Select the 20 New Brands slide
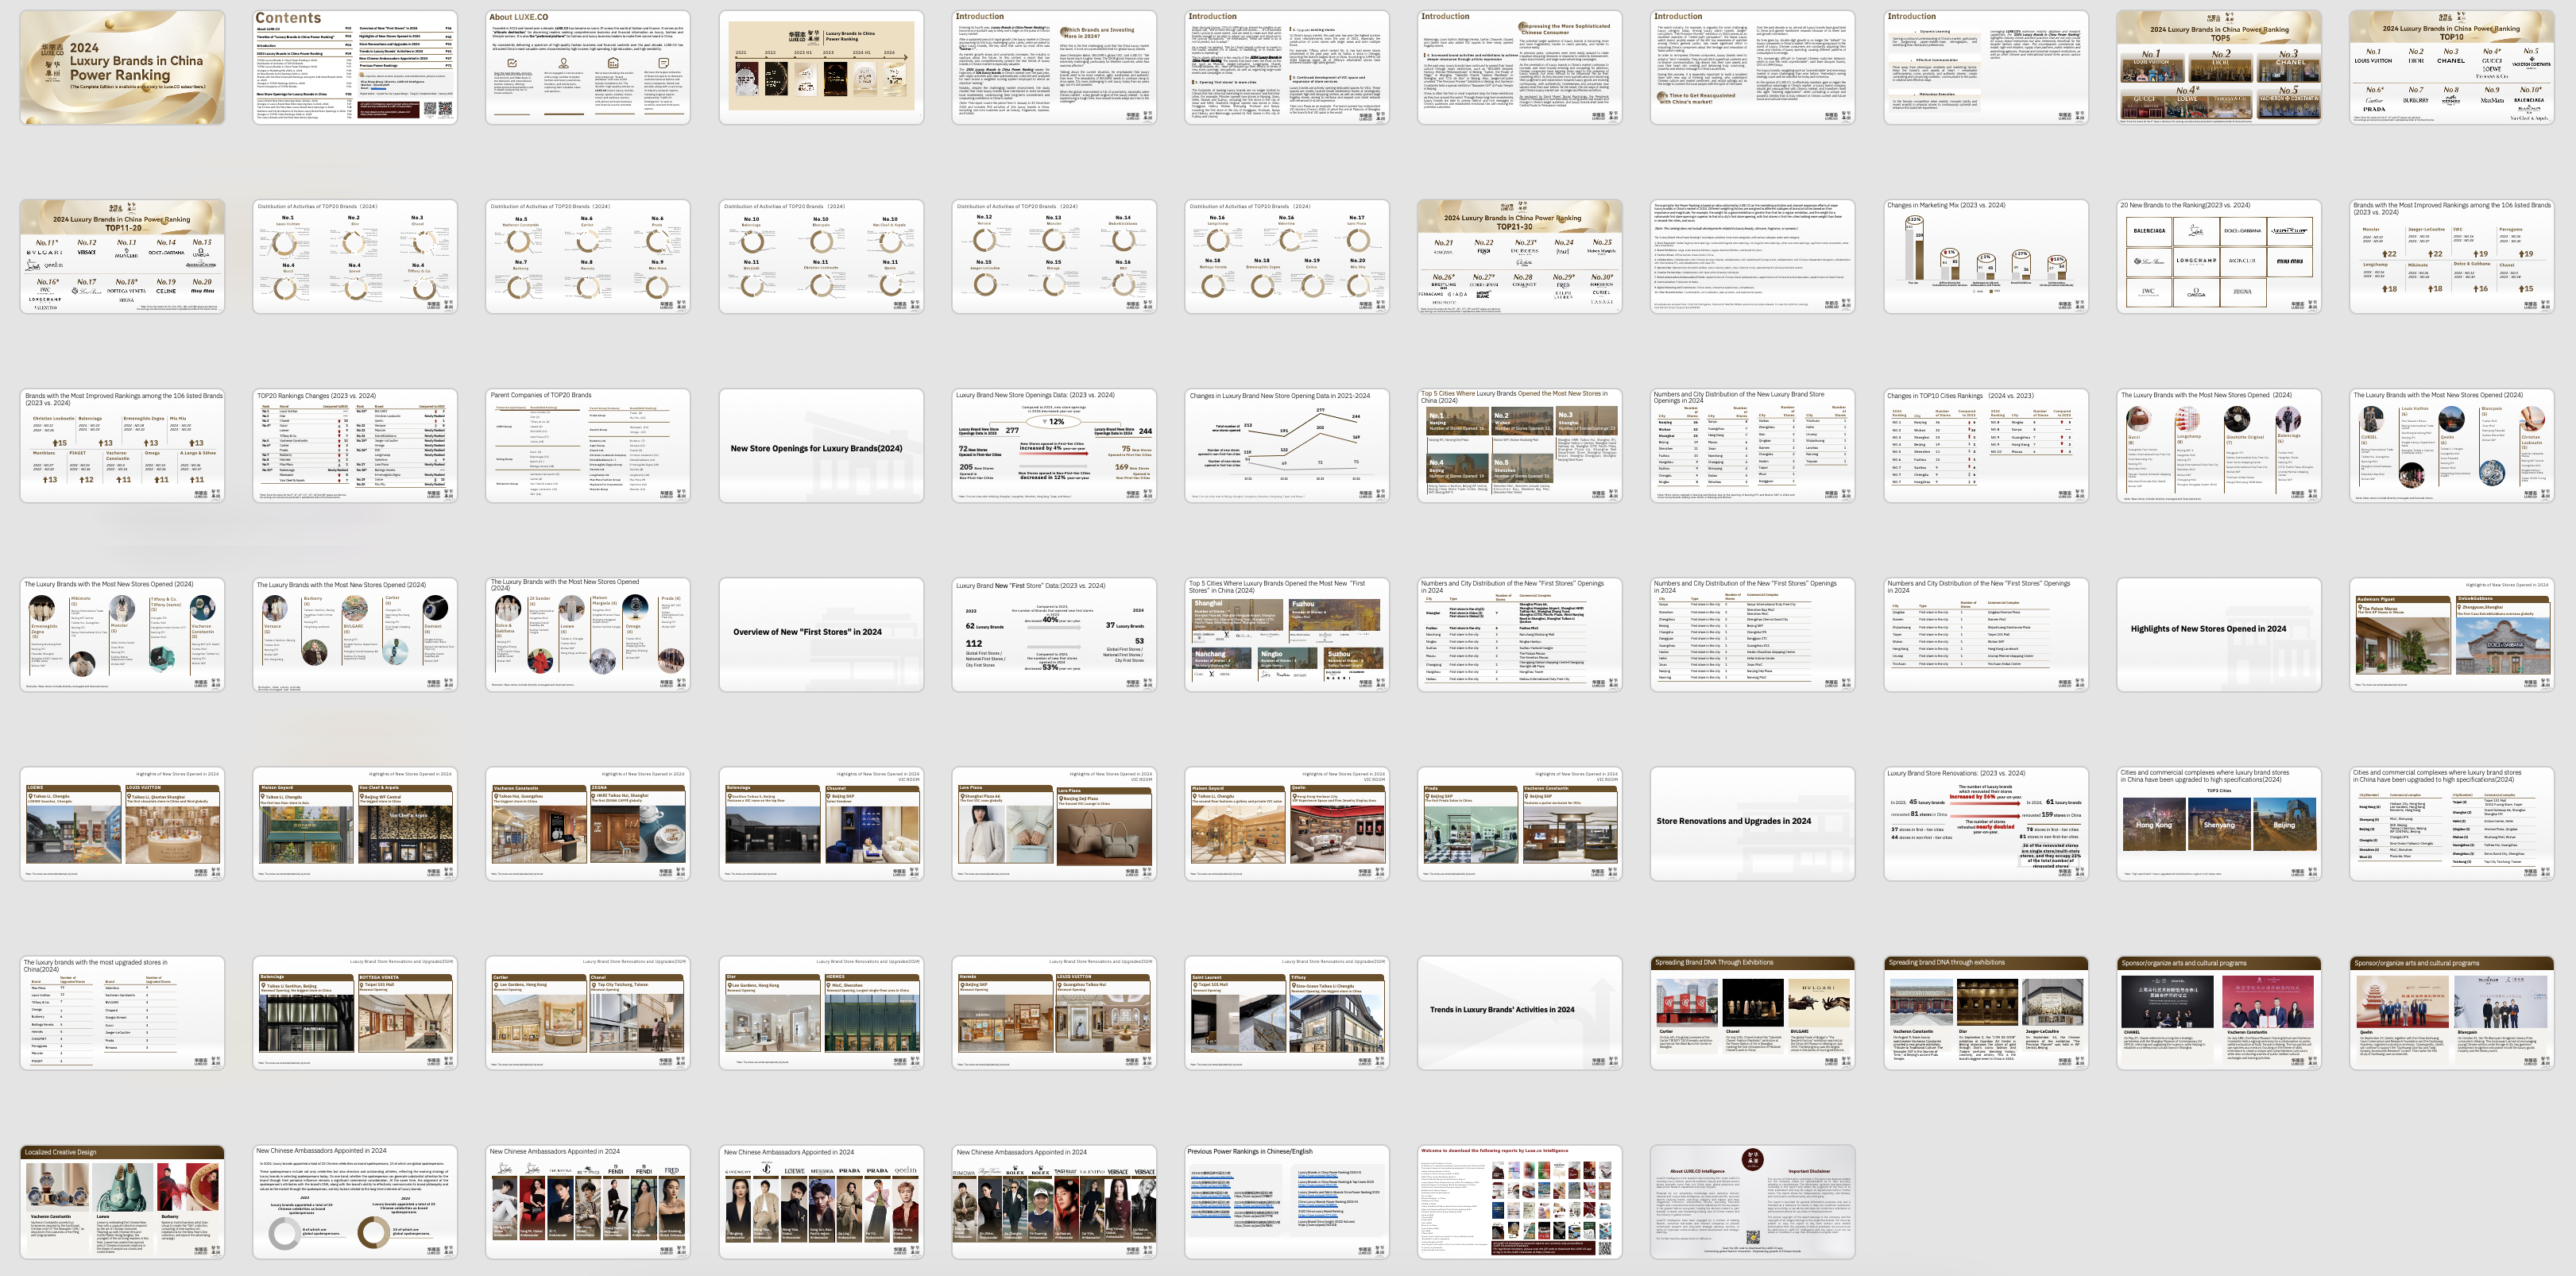This screenshot has height=1276, width=2576. tap(2218, 257)
